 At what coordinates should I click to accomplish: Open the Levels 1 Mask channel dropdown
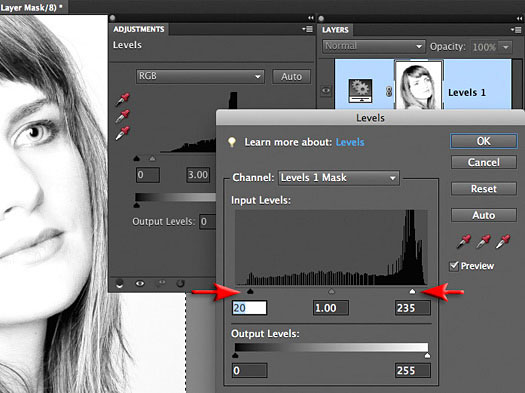(339, 177)
